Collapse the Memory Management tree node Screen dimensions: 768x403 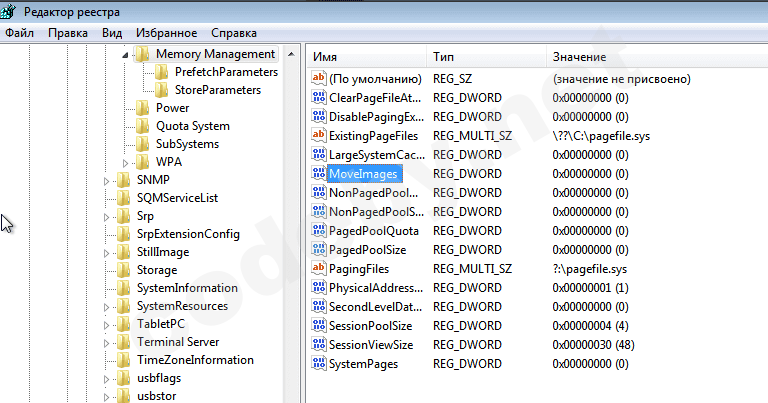127,54
